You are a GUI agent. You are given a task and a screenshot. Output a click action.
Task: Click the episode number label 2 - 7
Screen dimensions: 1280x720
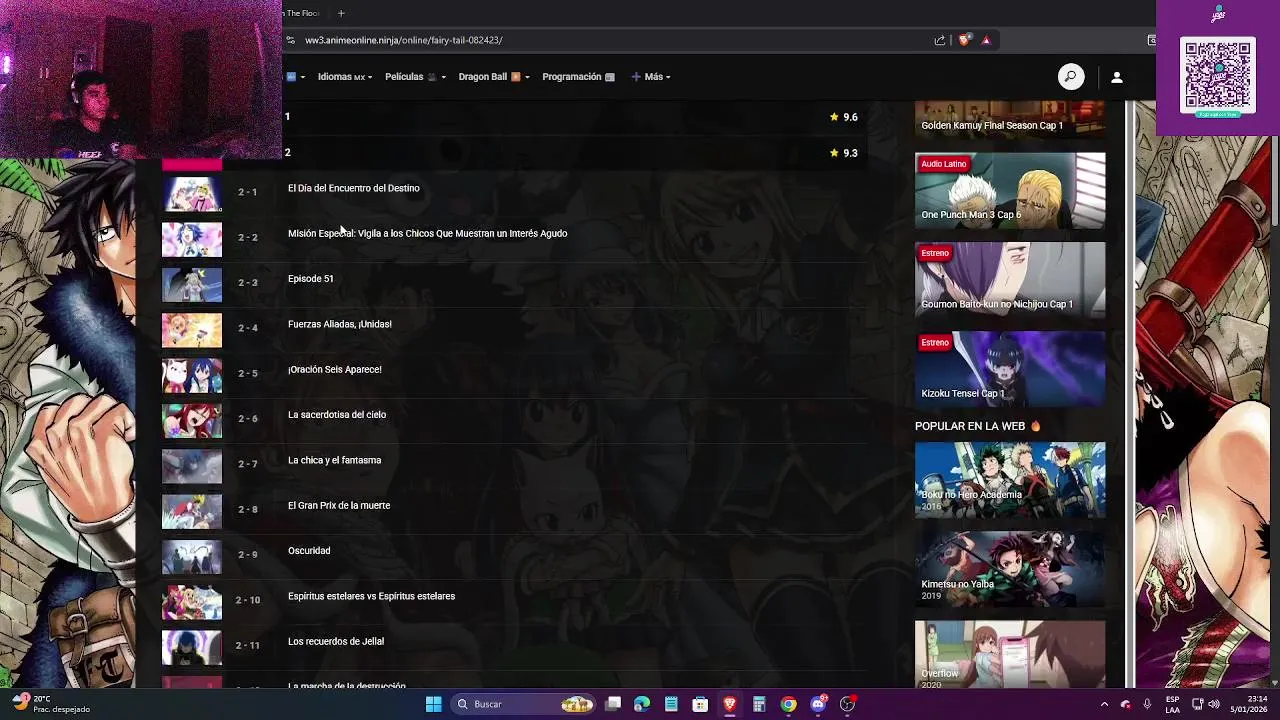(x=247, y=464)
